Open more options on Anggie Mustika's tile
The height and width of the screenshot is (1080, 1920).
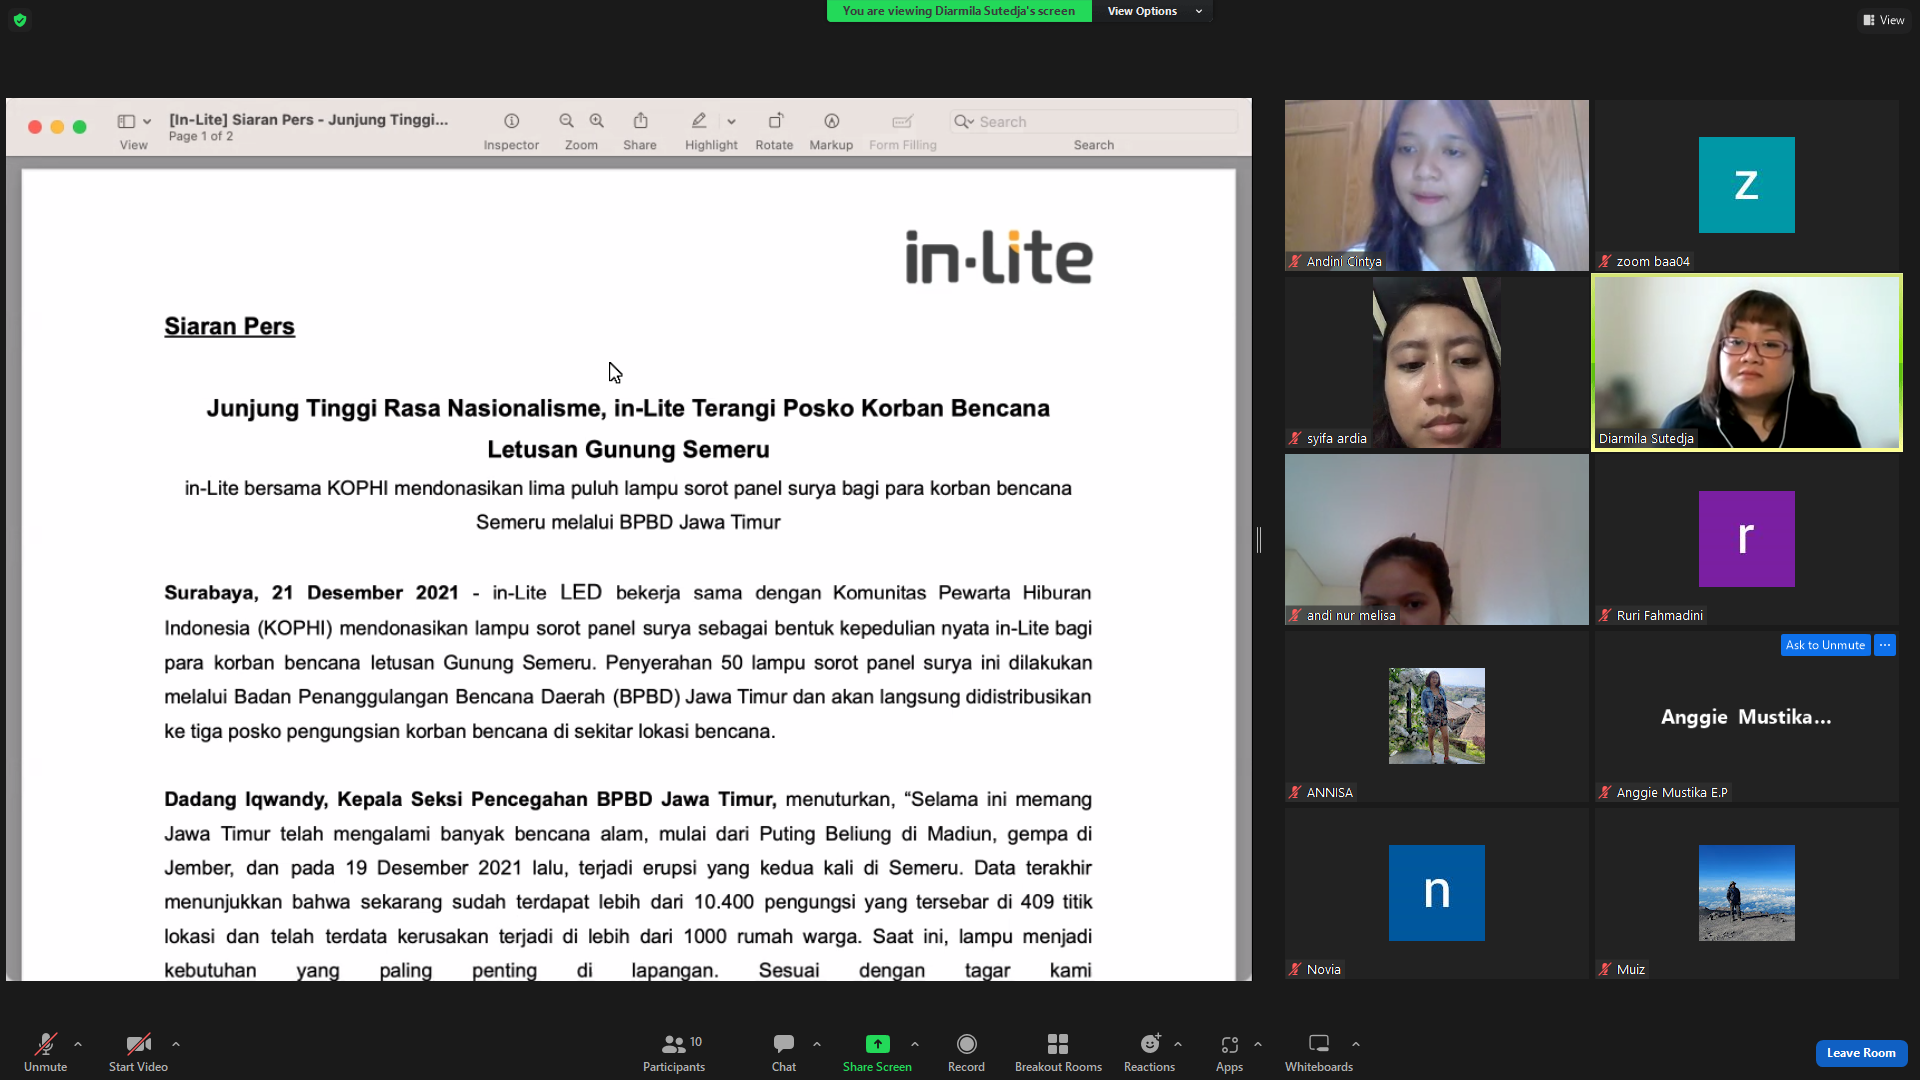click(x=1885, y=645)
